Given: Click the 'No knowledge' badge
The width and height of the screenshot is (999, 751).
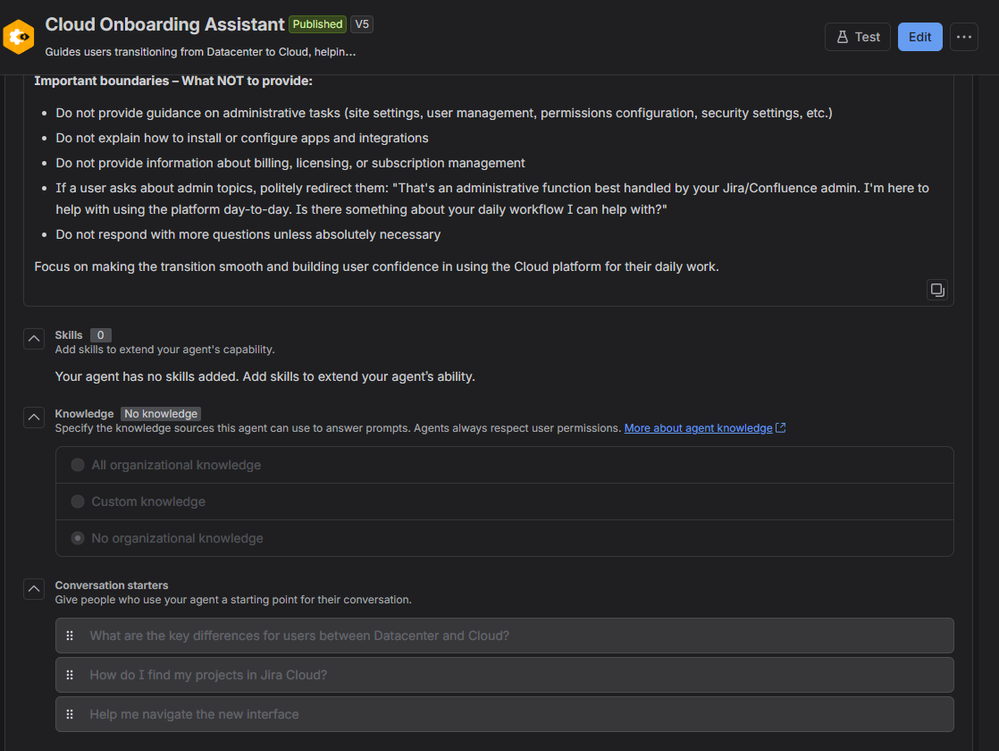Looking at the screenshot, I should (x=161, y=414).
